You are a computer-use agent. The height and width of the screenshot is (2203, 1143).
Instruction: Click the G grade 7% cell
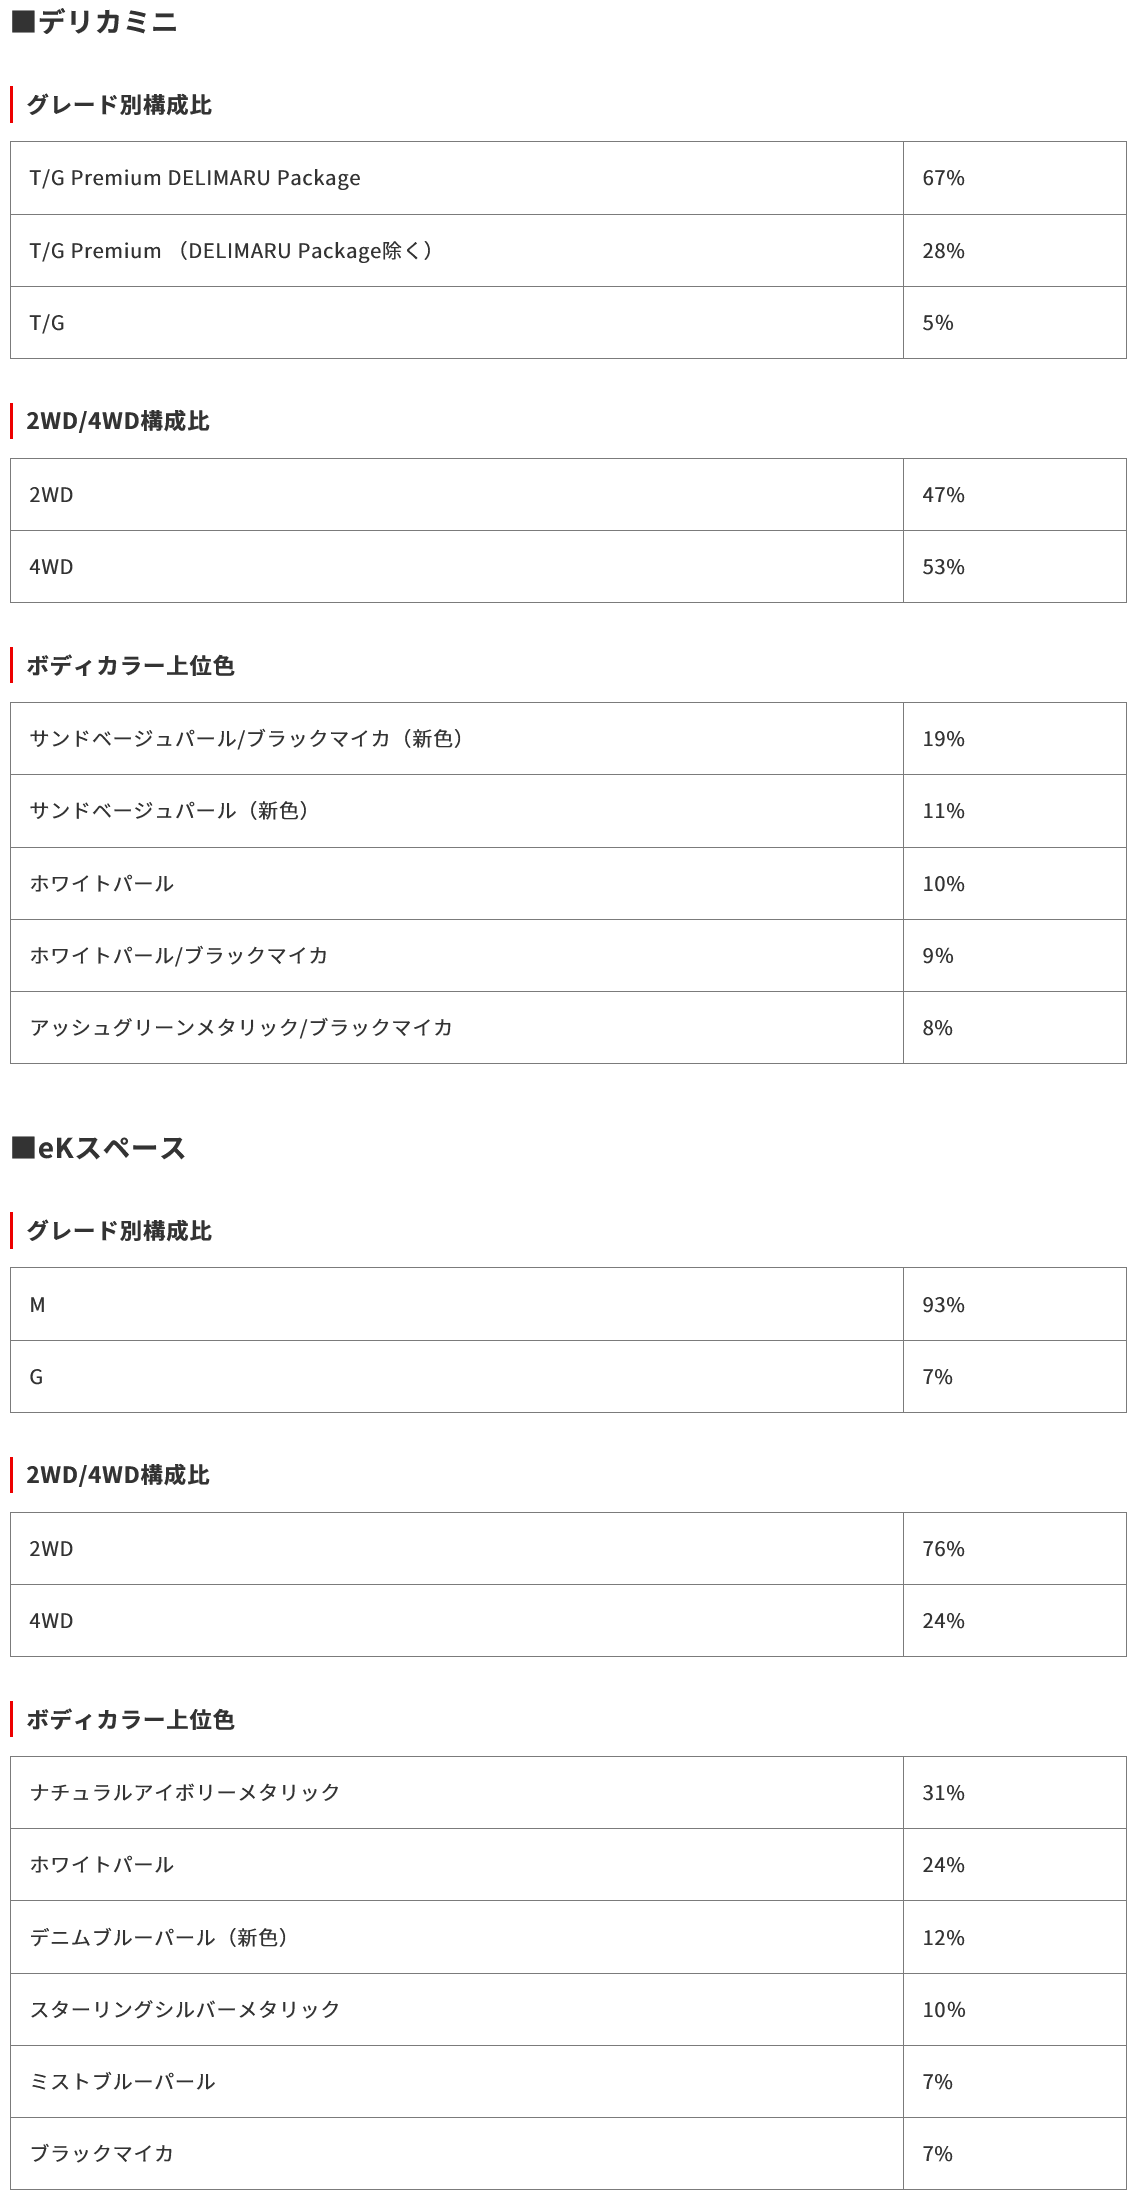click(937, 1377)
